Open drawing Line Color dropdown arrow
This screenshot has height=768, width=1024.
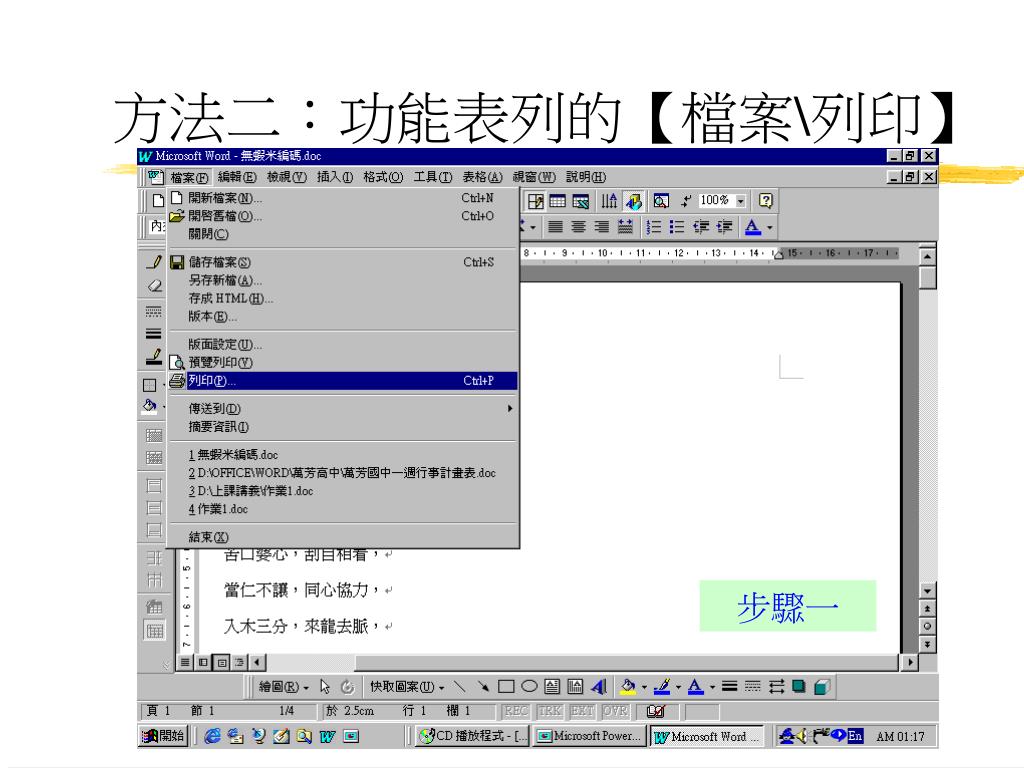tap(679, 687)
